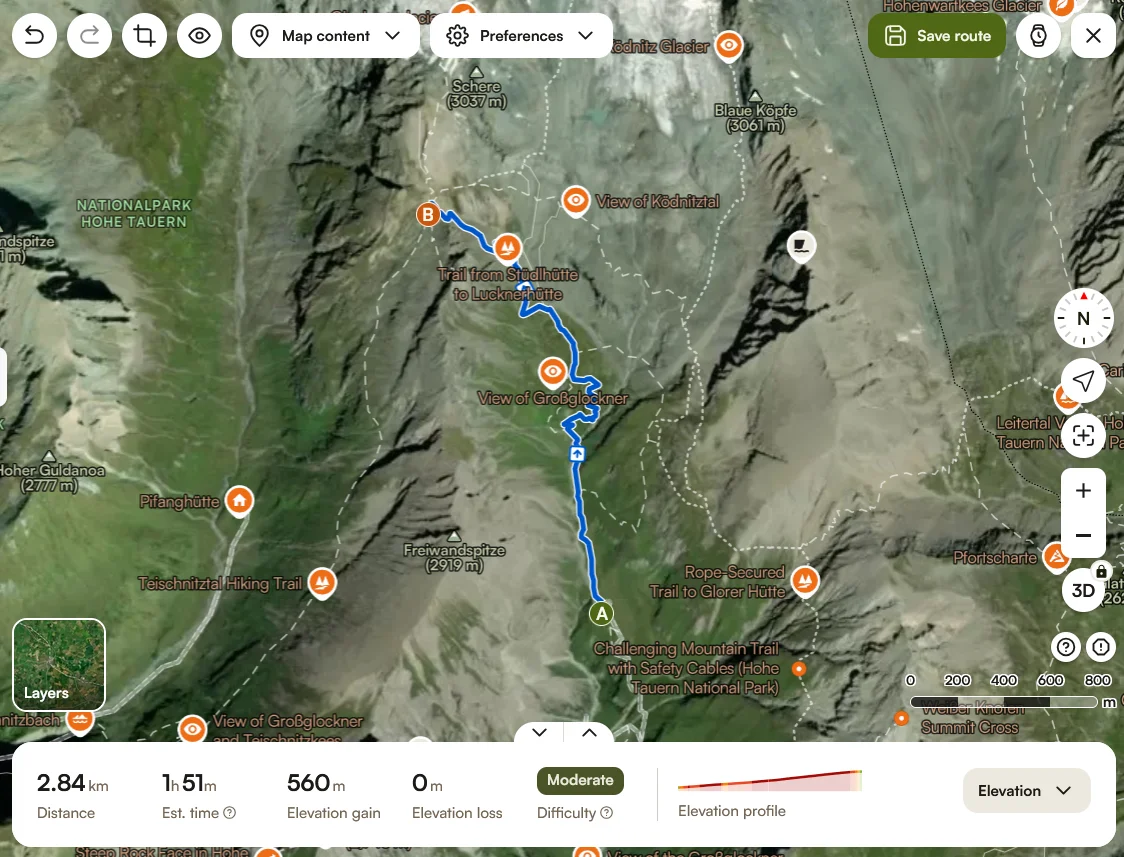Fit route to screen icon
Screen dimensions: 1124x857
[x=1083, y=435]
